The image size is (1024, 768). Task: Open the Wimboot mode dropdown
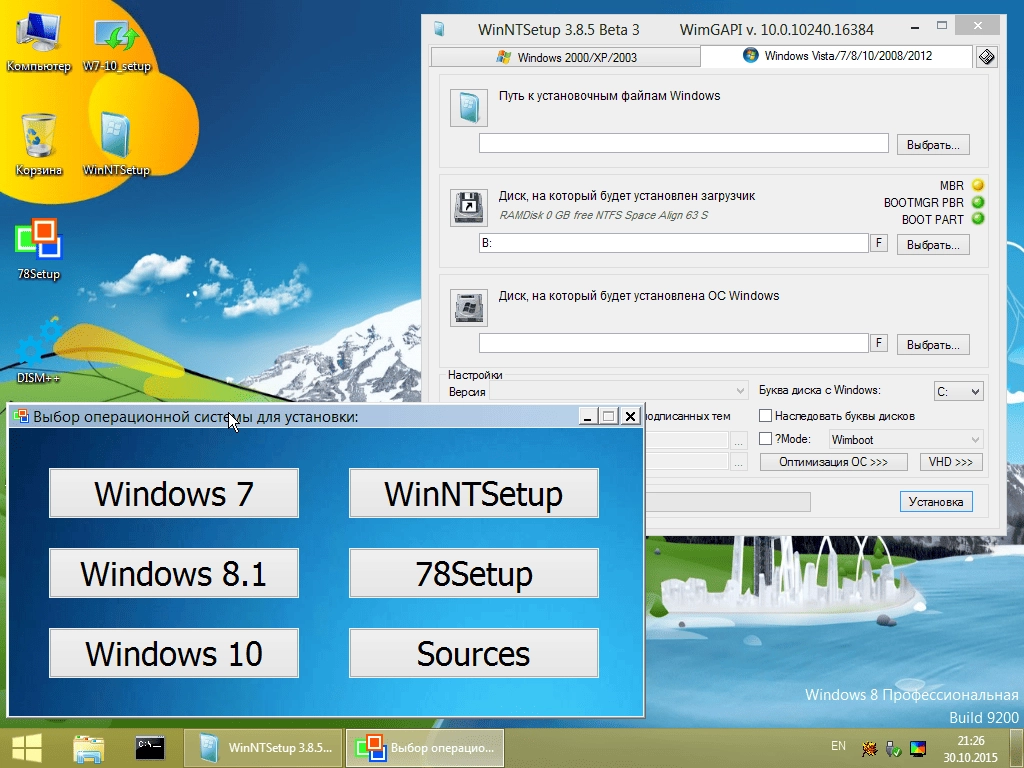pos(905,440)
